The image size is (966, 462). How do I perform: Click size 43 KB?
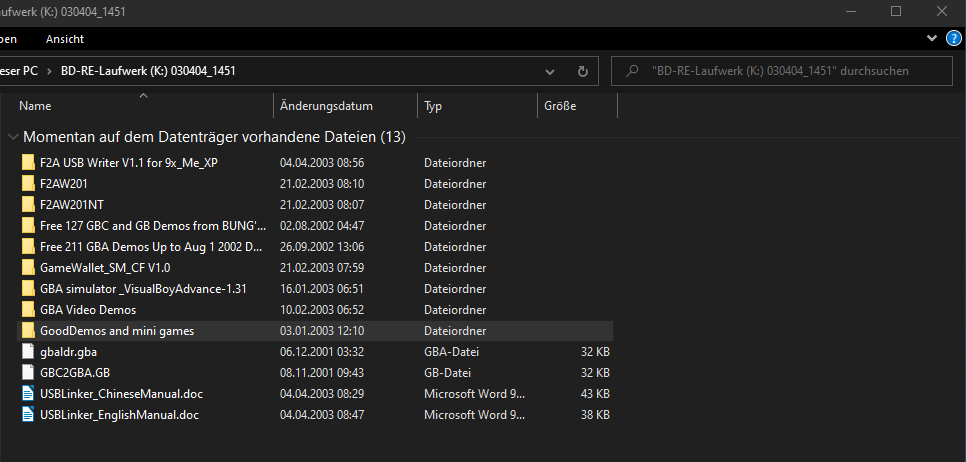coord(595,394)
